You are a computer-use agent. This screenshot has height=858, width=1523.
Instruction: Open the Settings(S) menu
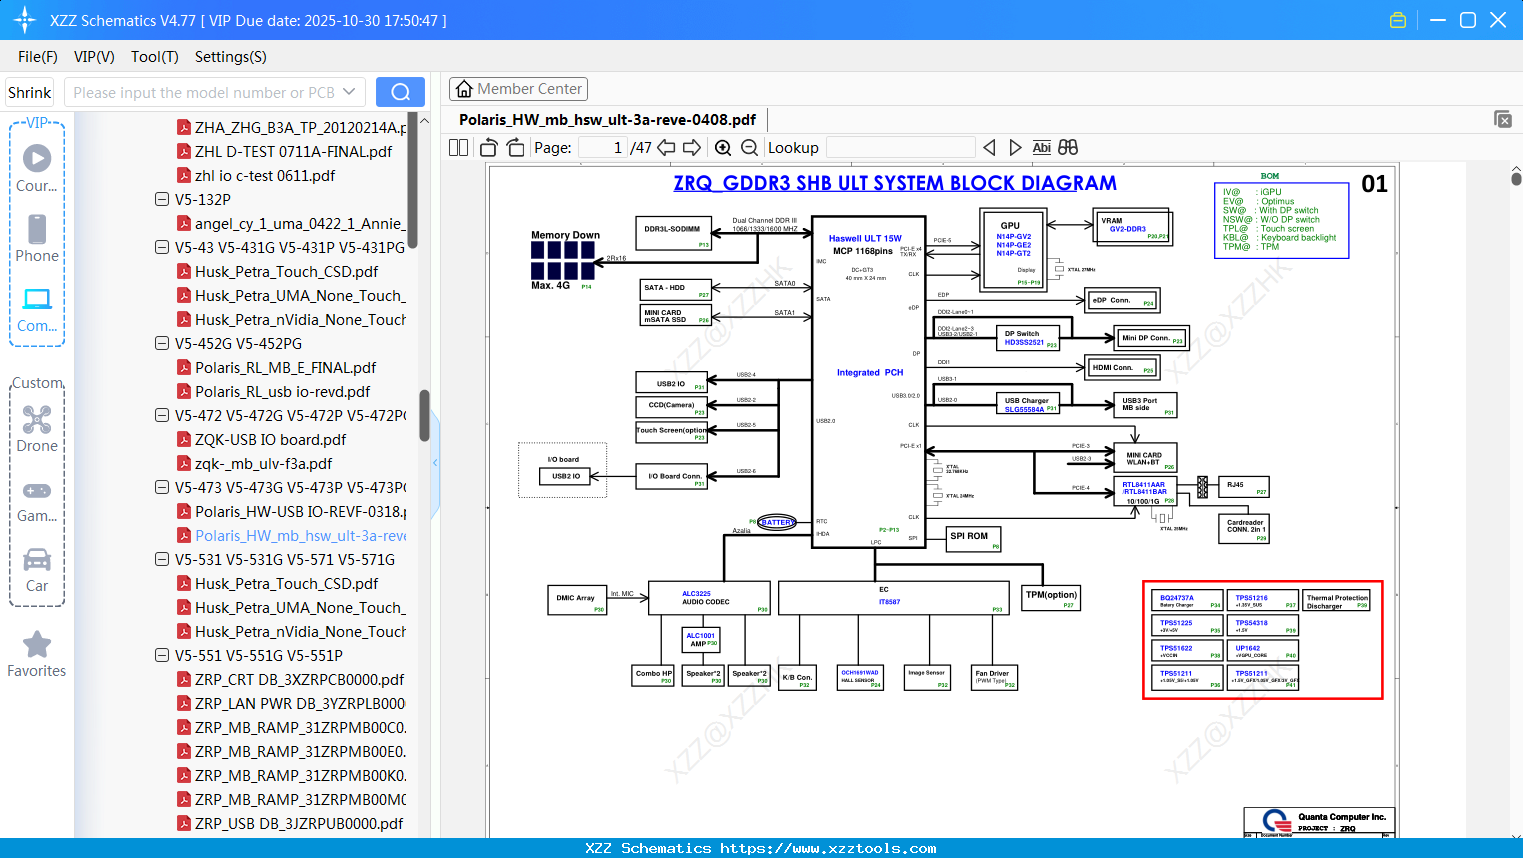[231, 57]
